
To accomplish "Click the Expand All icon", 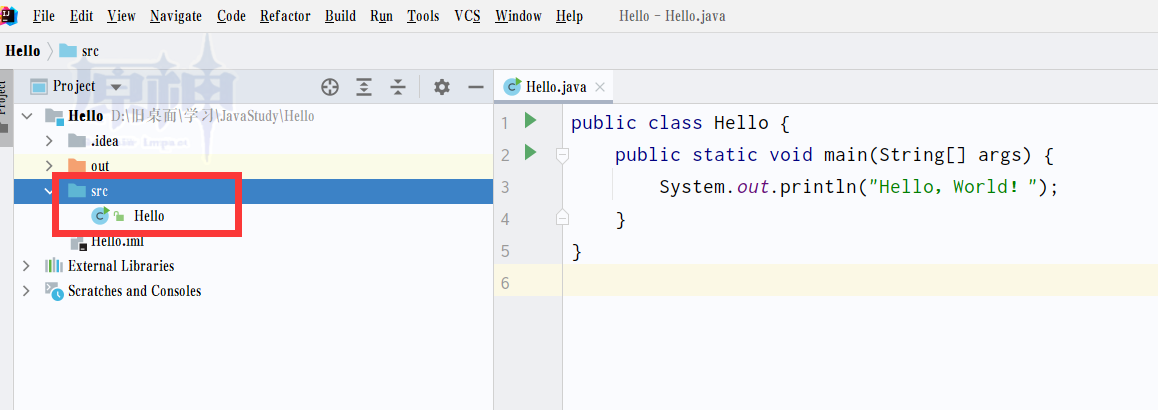I will coord(363,87).
